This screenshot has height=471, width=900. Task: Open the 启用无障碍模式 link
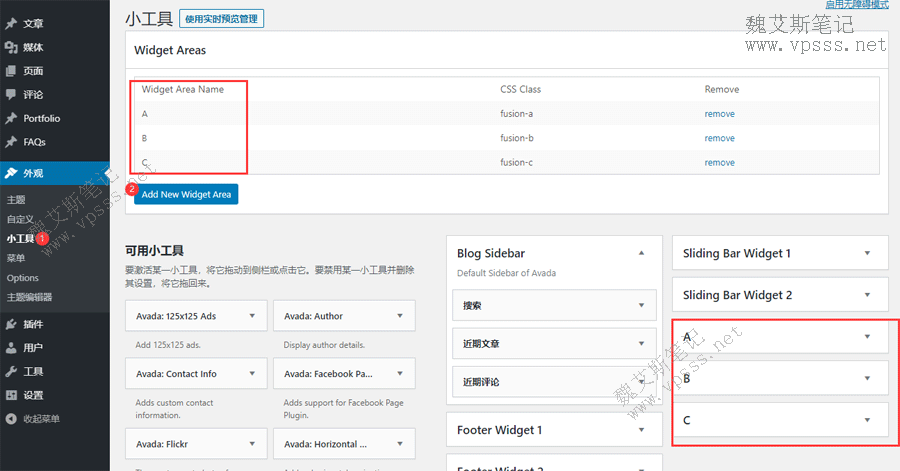tap(857, 5)
